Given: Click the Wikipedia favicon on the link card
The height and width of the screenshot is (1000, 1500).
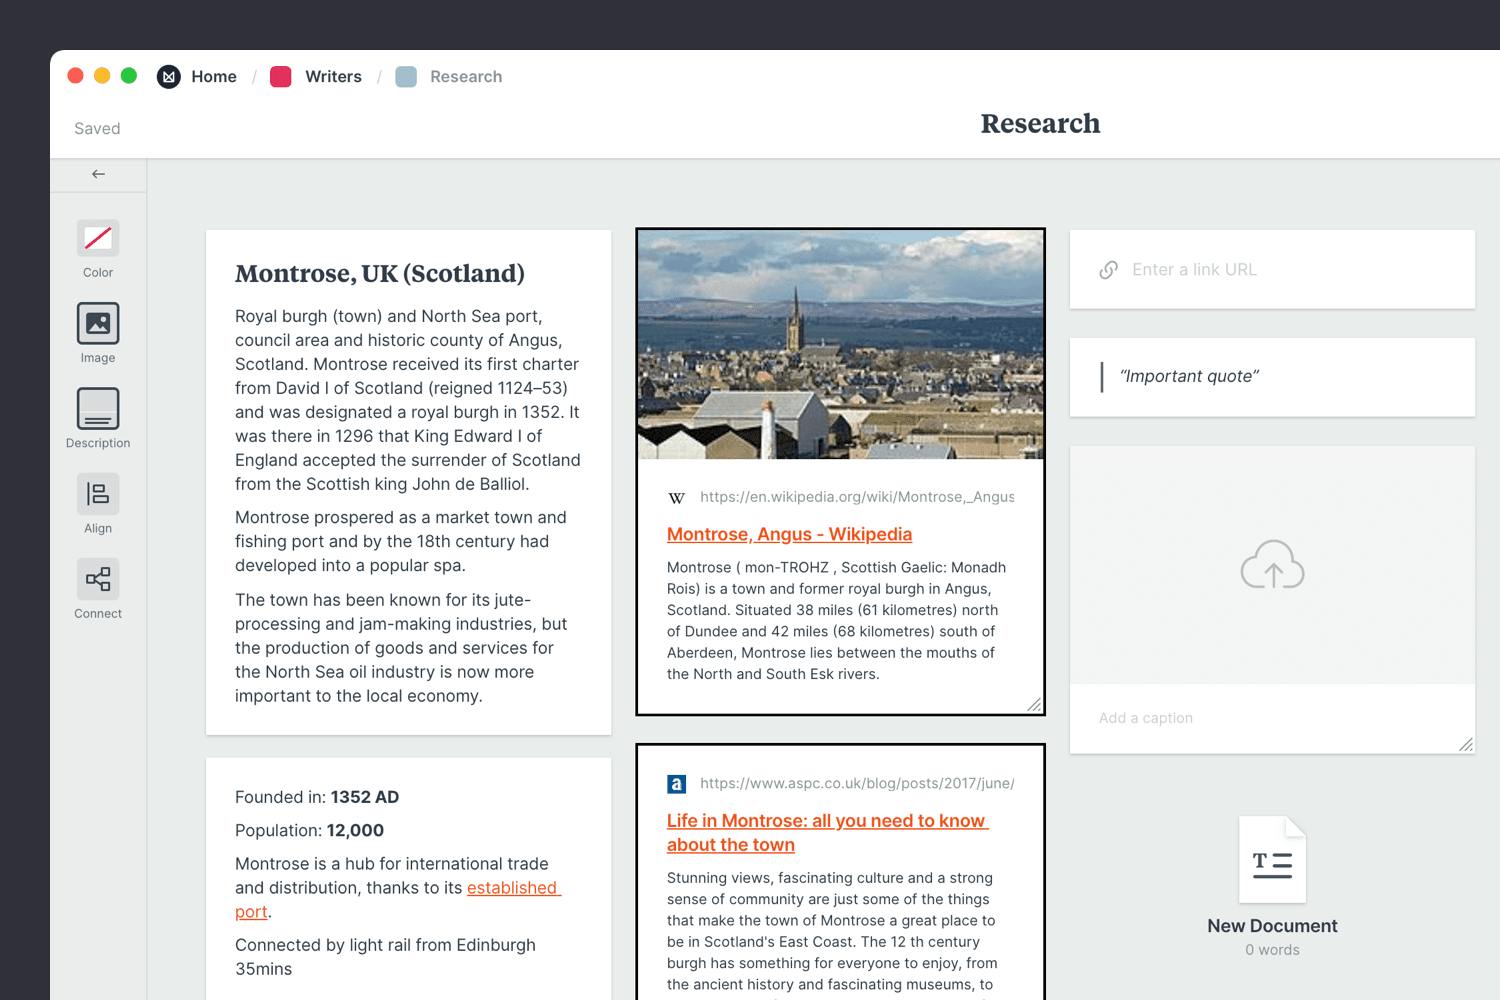Looking at the screenshot, I should (x=676, y=497).
